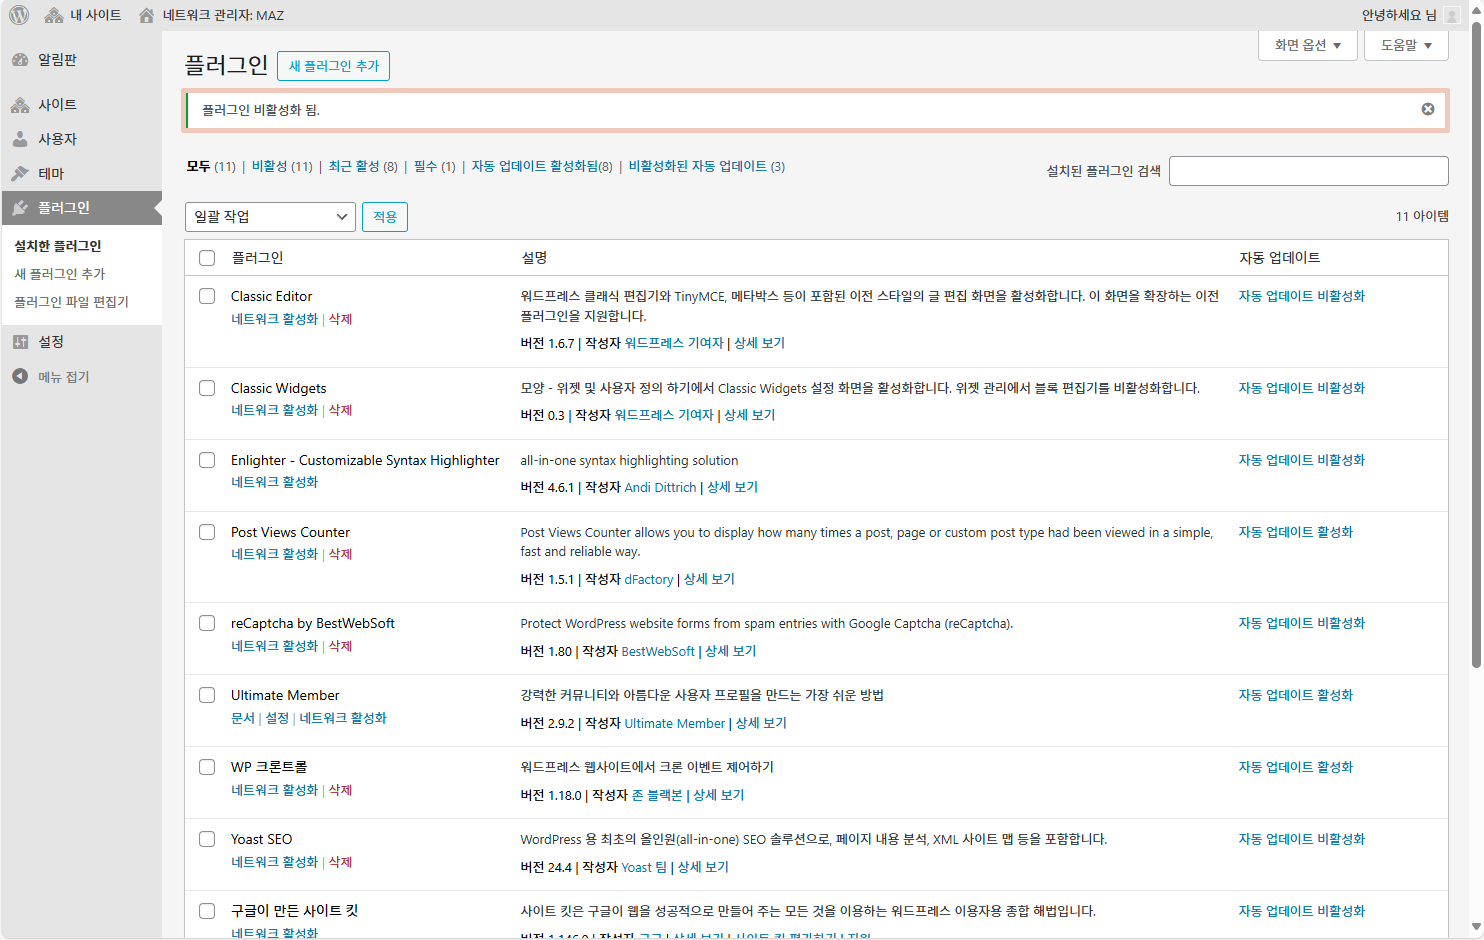Image resolution: width=1484 pixels, height=940 pixels.
Task: Filter by 최근 활성 (8)
Action: tap(363, 167)
